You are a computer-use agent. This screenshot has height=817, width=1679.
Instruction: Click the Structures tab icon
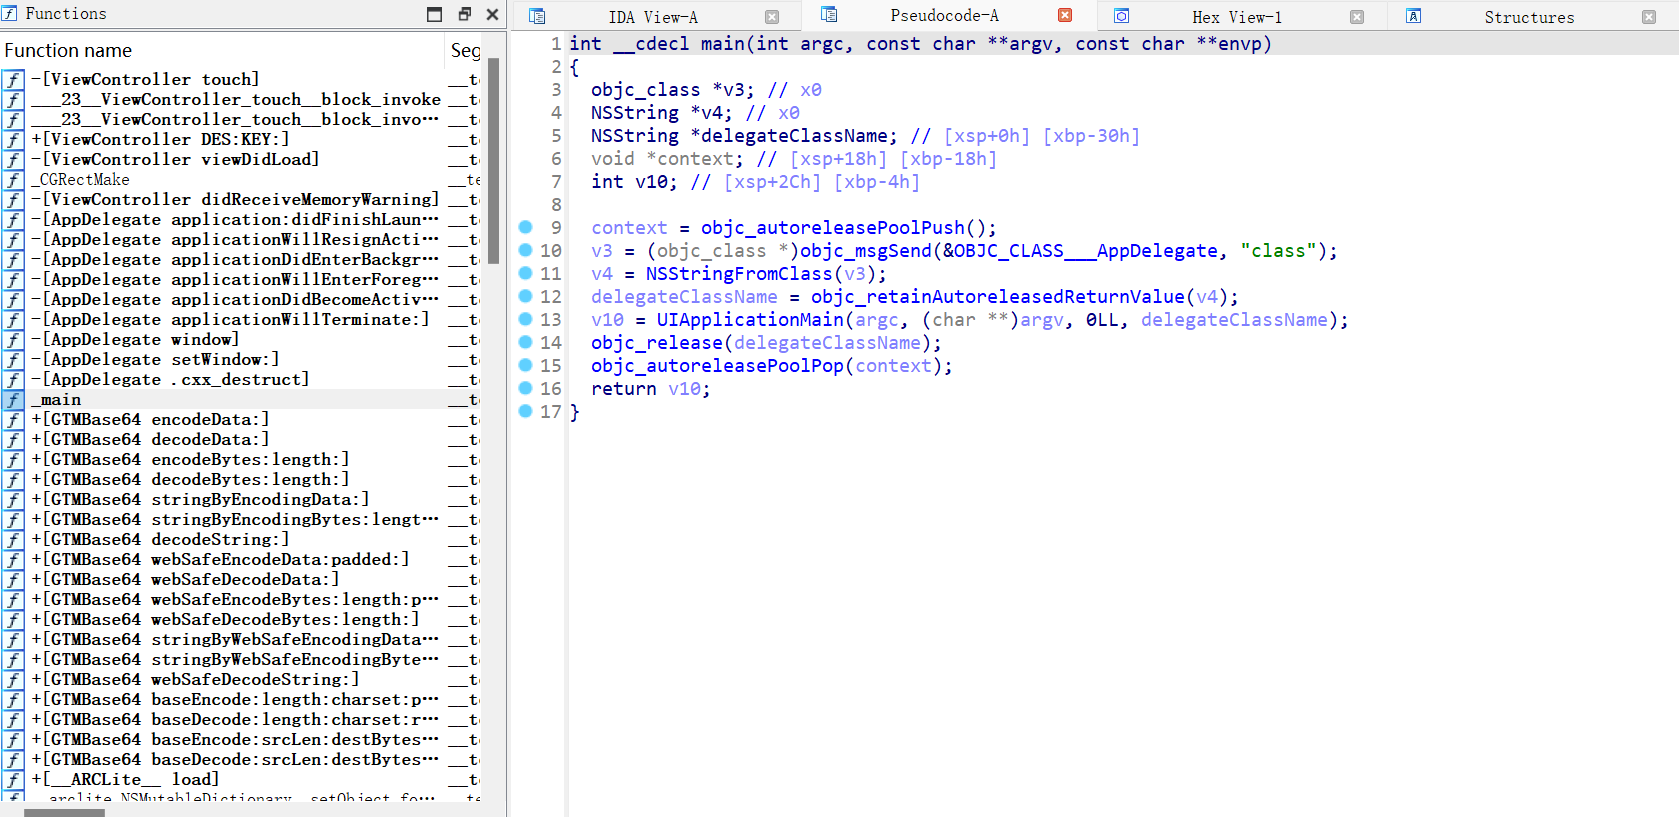(x=1414, y=16)
